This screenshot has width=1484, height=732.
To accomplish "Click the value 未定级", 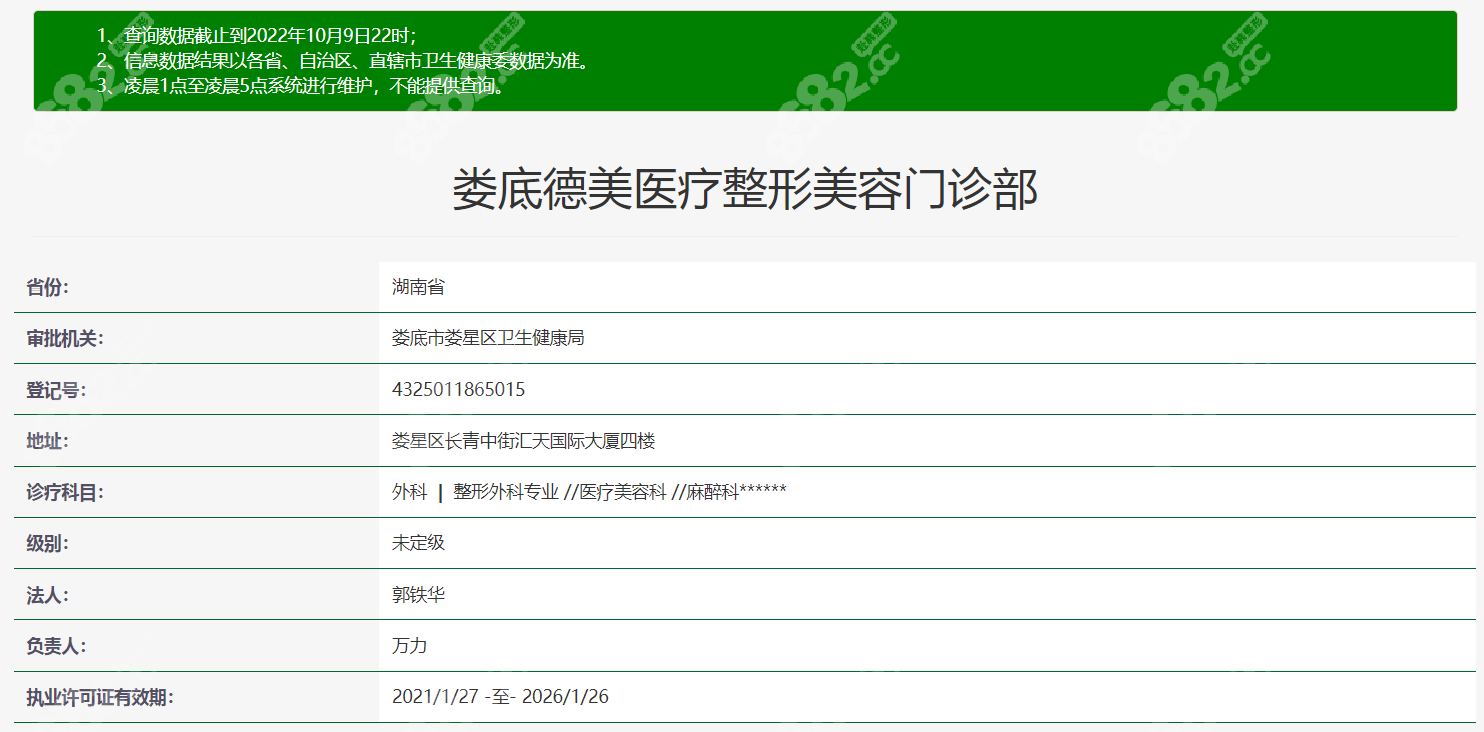I will coord(418,543).
